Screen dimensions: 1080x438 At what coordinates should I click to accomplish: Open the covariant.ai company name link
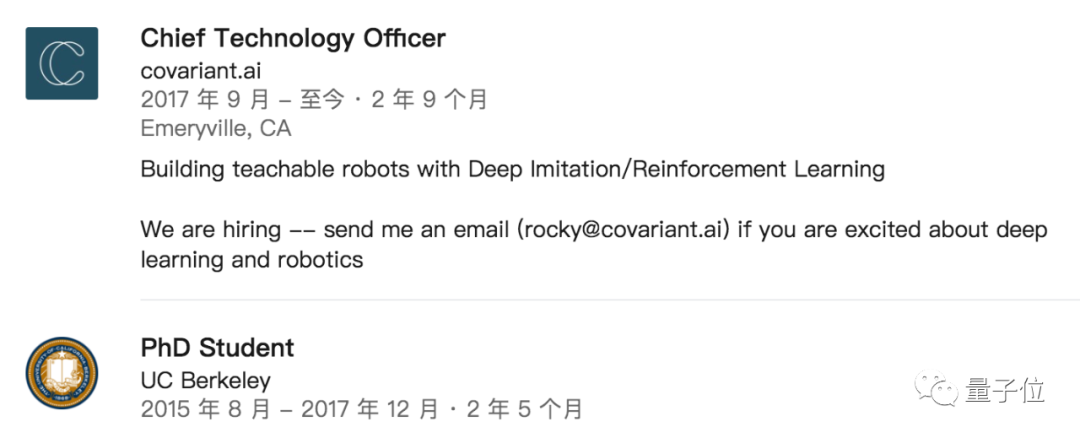coord(201,71)
